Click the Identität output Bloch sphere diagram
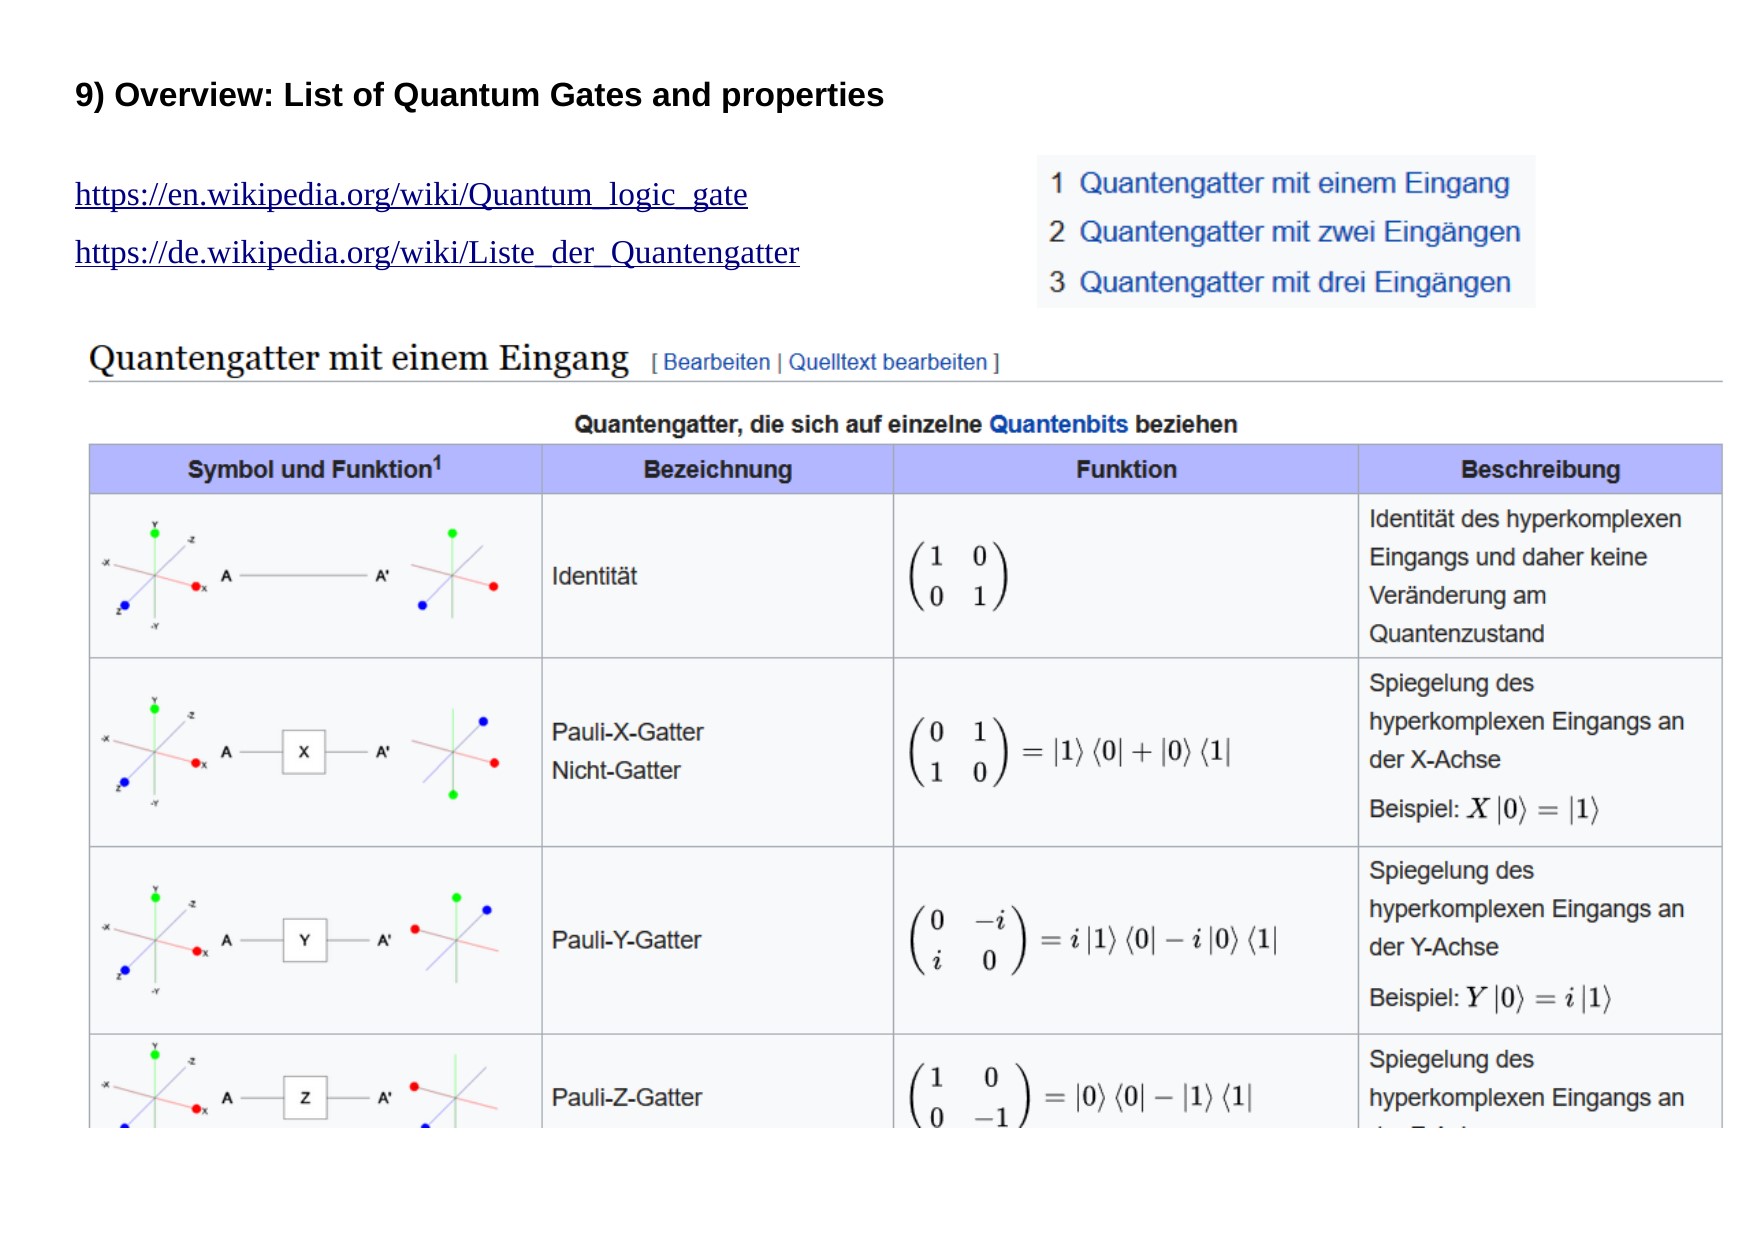The image size is (1754, 1241). (455, 576)
